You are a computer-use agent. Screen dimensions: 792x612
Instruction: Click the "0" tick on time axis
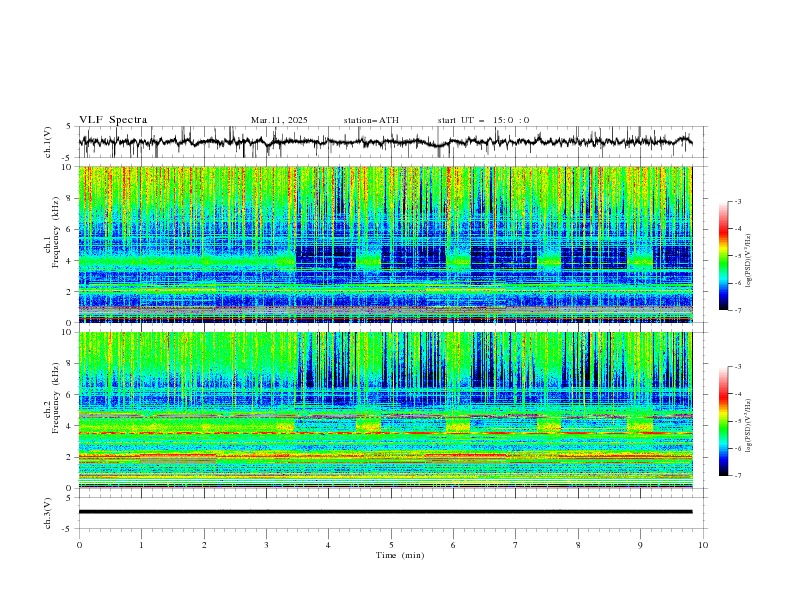(79, 545)
